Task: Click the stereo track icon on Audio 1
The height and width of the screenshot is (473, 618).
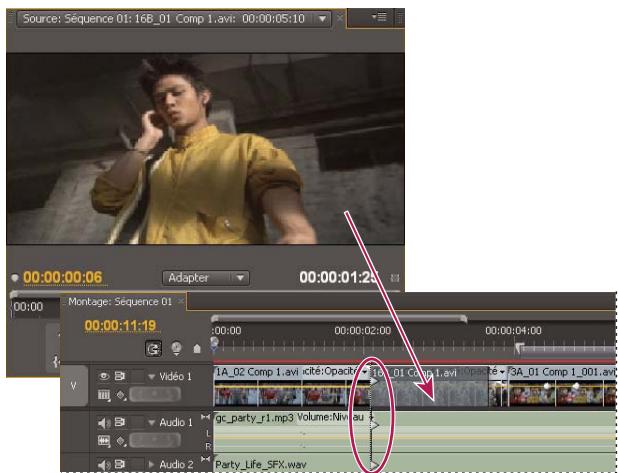Action: point(205,417)
